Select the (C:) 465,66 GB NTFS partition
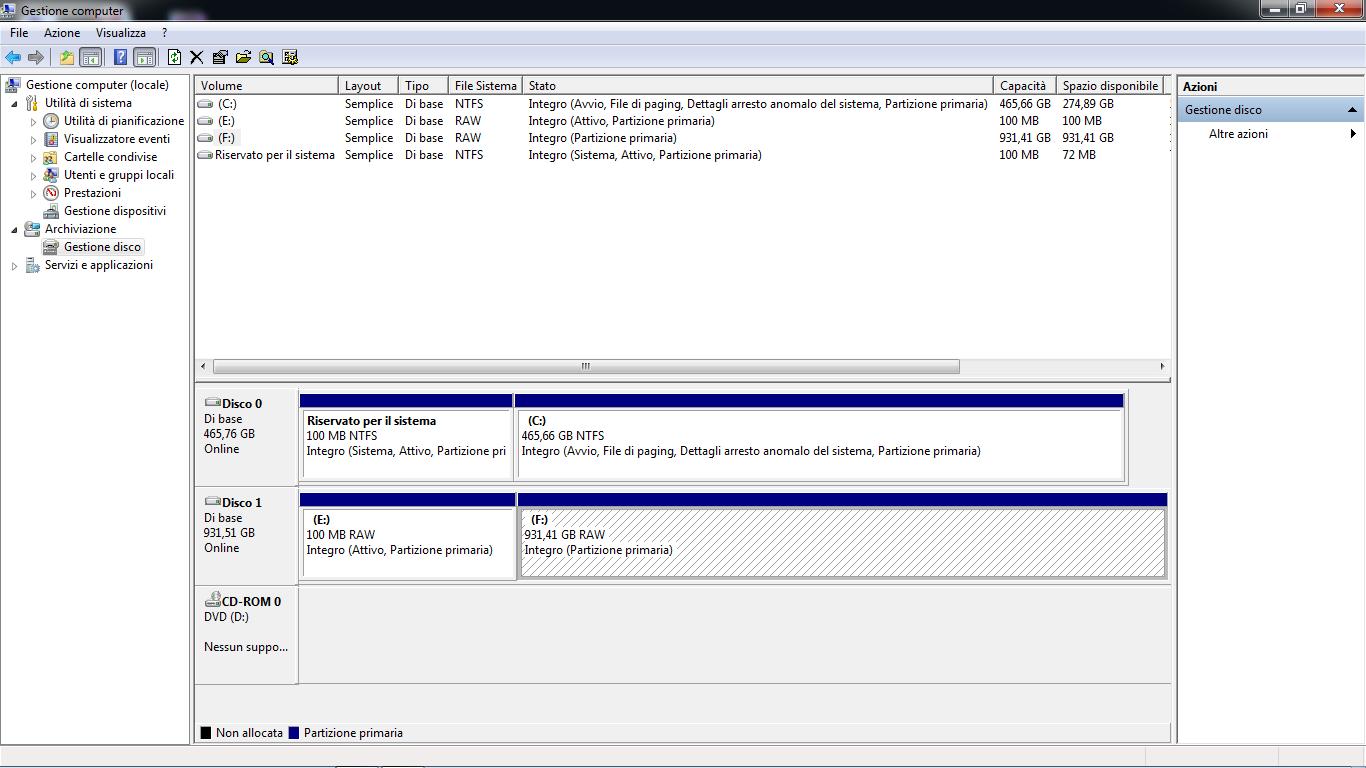The width and height of the screenshot is (1366, 768). pos(820,437)
